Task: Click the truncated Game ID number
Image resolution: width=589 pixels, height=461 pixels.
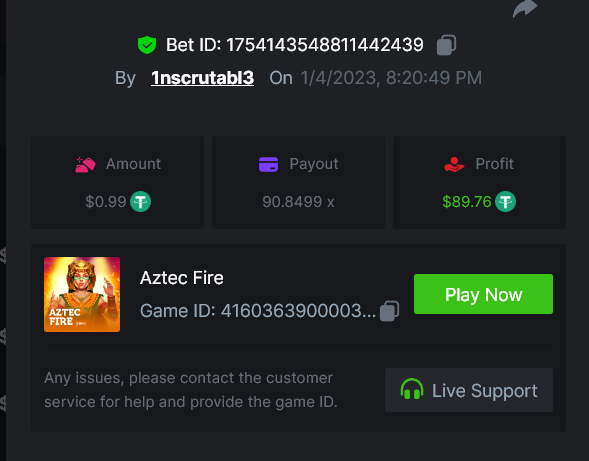Action: [298, 311]
